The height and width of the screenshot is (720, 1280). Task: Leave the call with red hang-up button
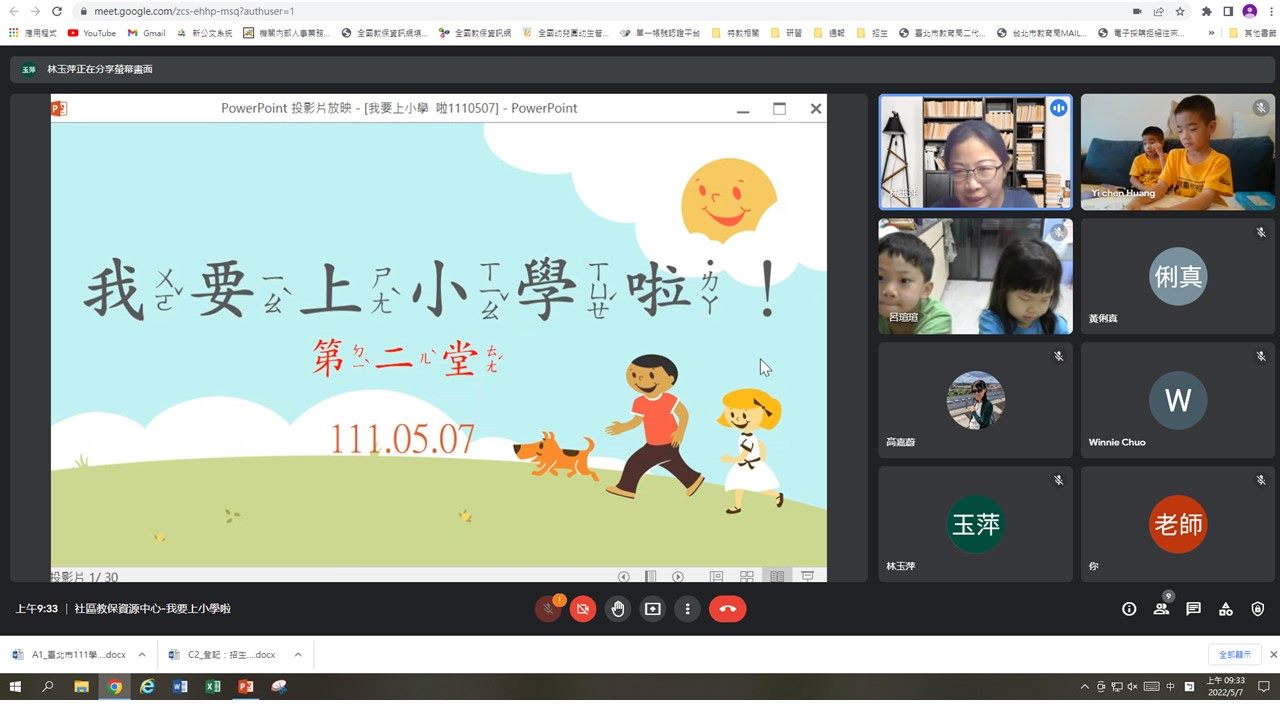pyautogui.click(x=727, y=608)
